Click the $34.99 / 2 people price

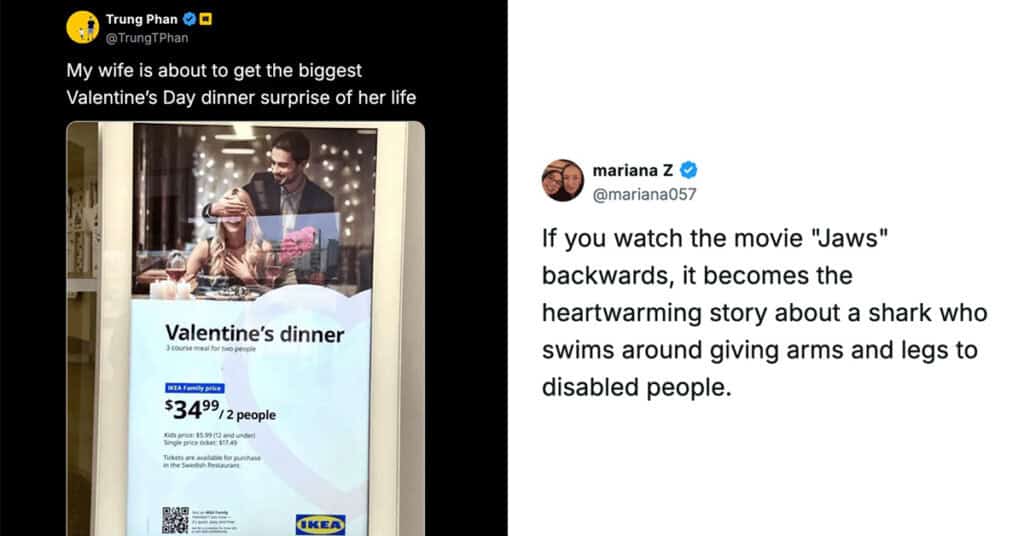[x=220, y=409]
